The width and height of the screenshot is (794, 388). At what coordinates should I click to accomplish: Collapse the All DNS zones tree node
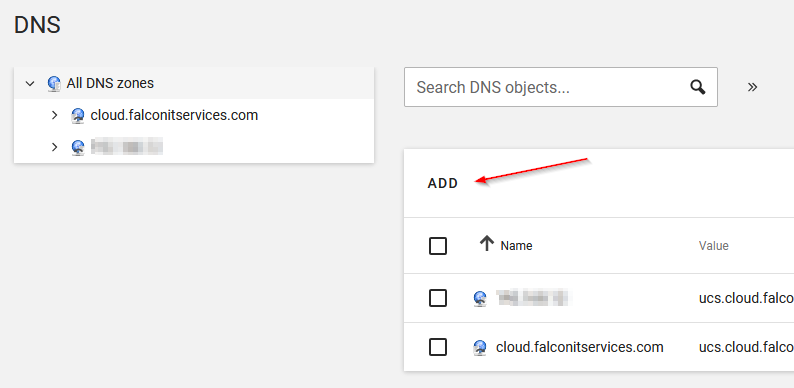30,83
